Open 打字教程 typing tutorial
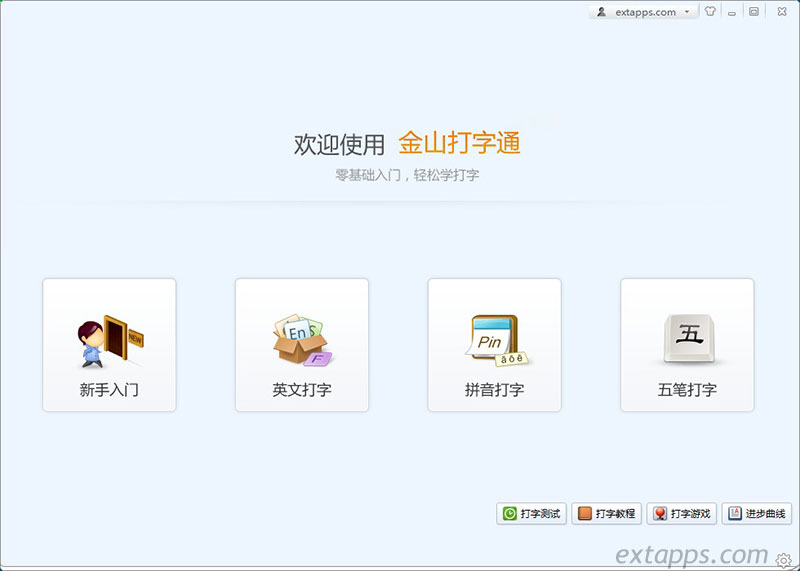Viewport: 800px width, 571px height. [607, 513]
